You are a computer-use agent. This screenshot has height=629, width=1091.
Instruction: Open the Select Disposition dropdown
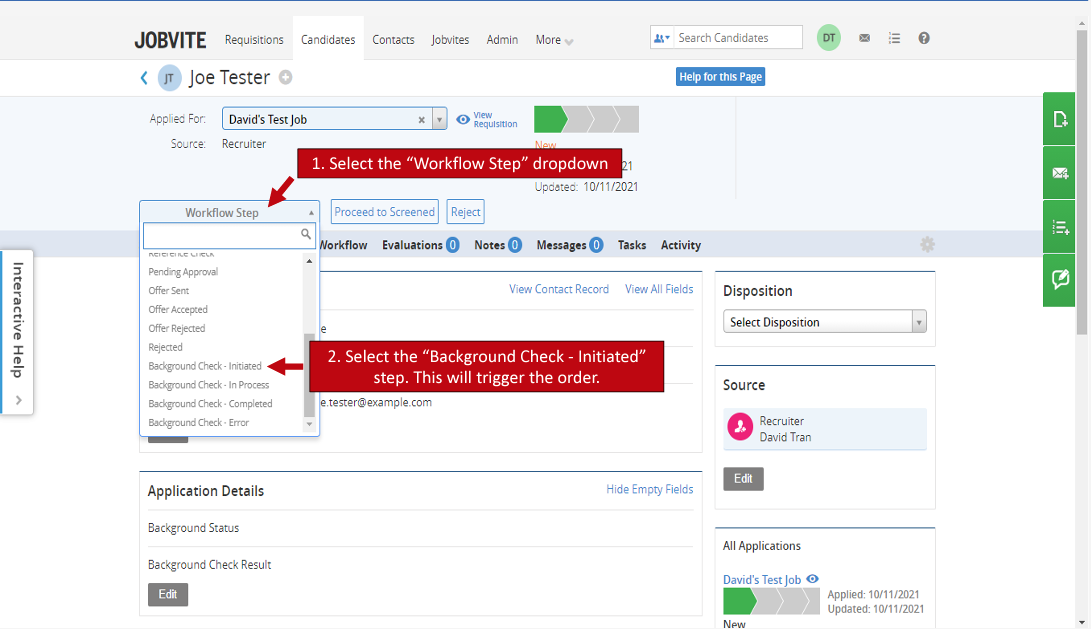point(824,322)
